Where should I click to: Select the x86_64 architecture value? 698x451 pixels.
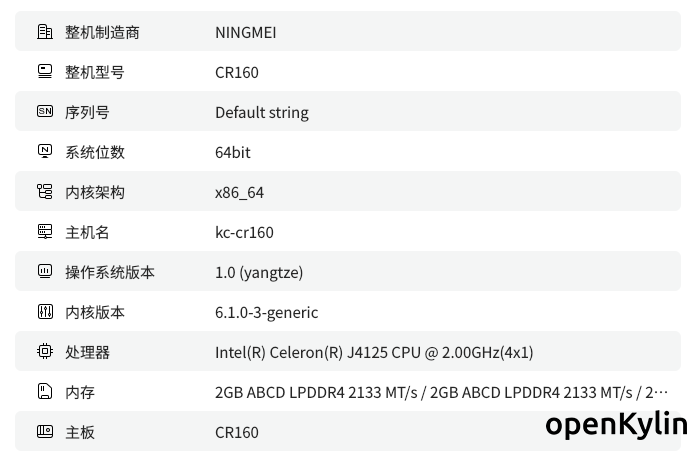coord(239,193)
